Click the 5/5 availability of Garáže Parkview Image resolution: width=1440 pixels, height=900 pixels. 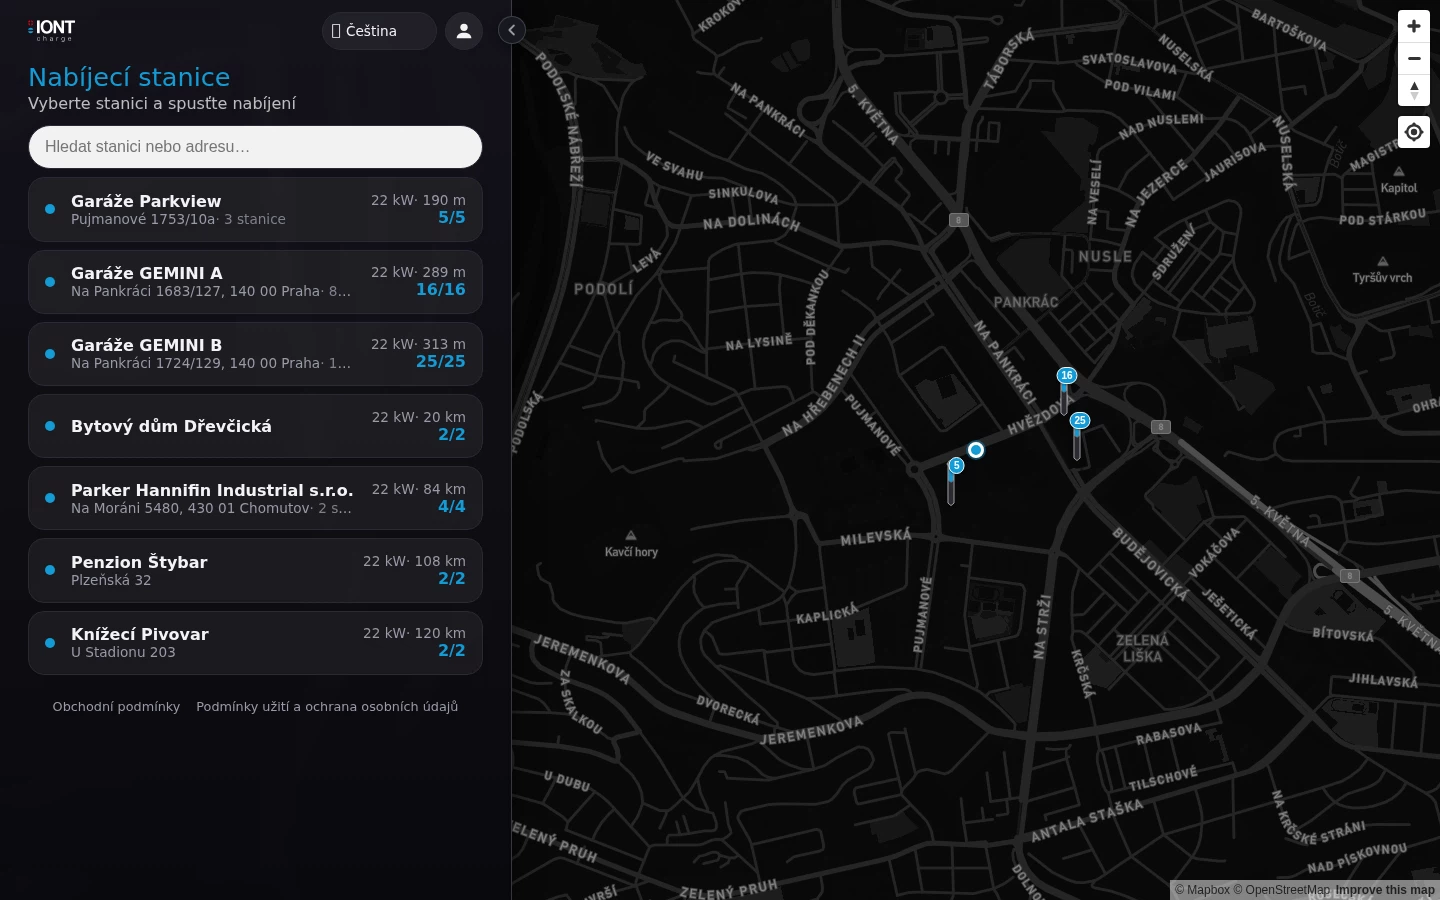[452, 218]
